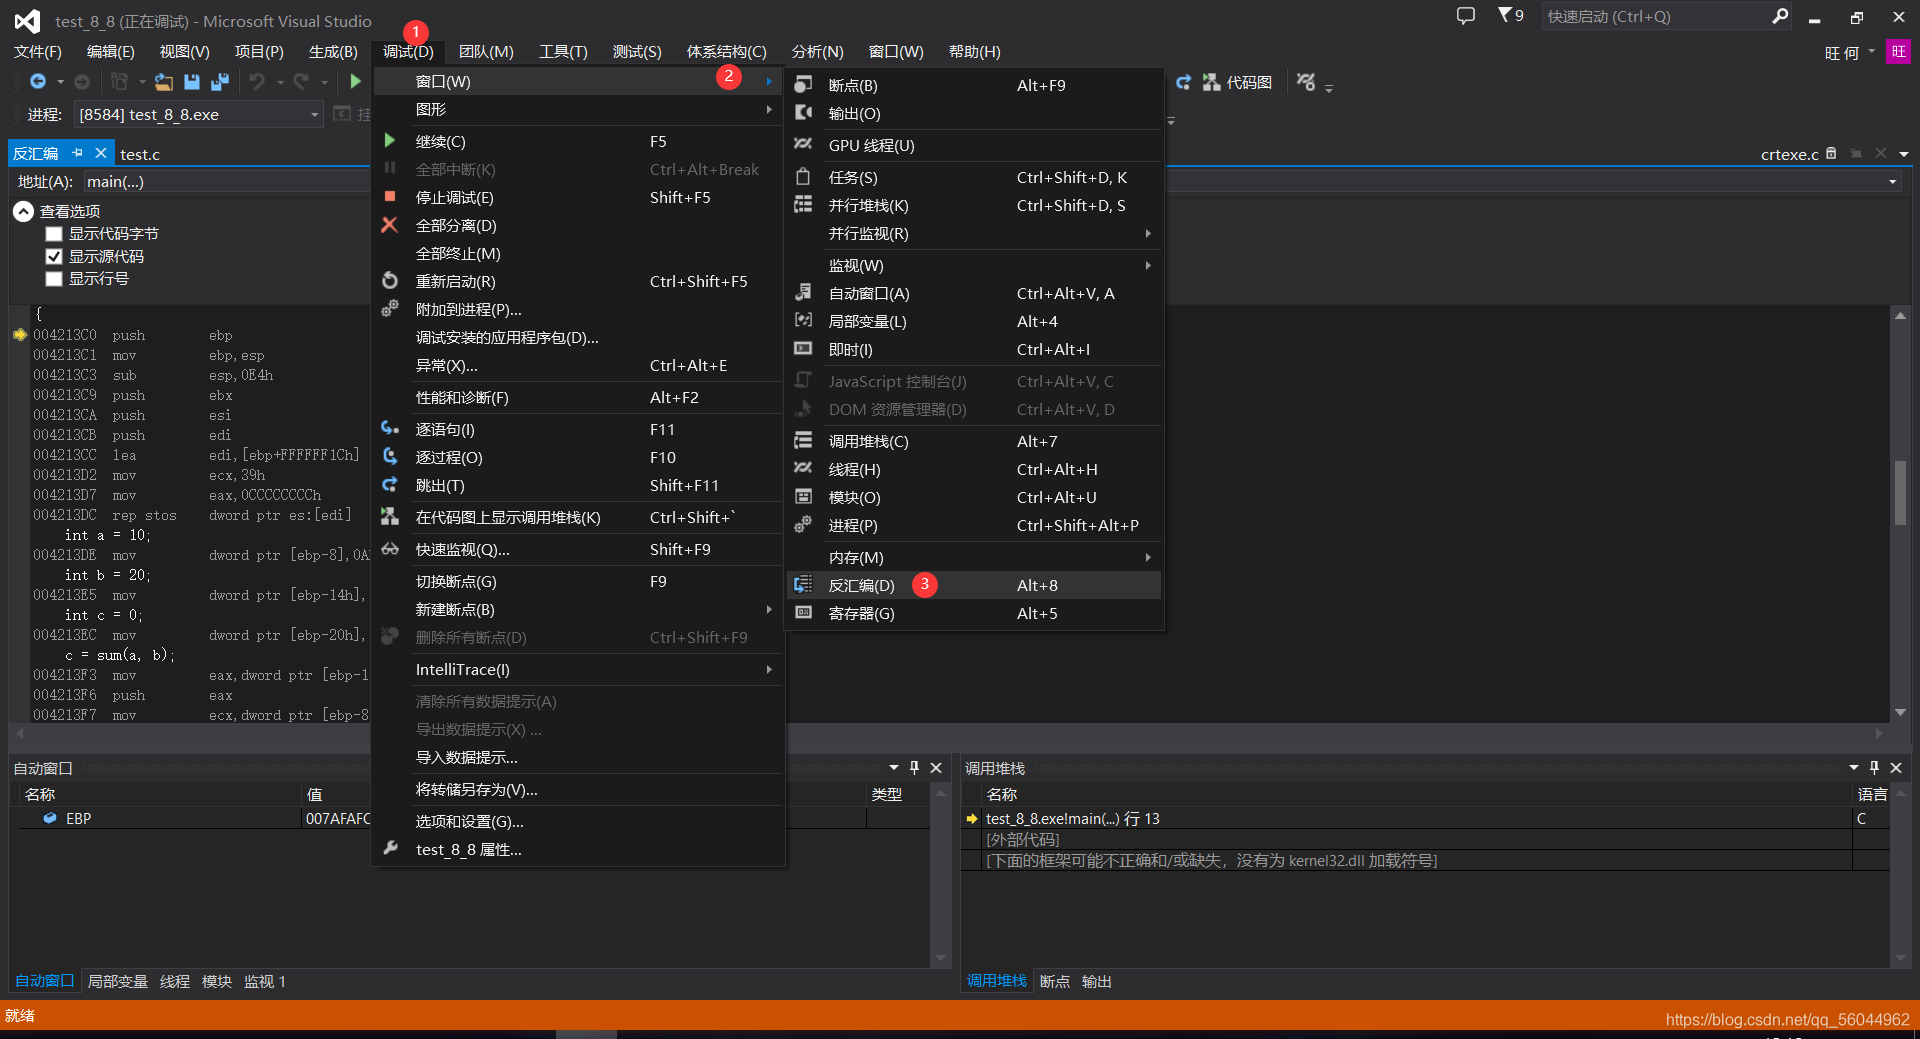This screenshot has width=1920, height=1039.
Task: Collapse the Viewing Options expander
Action: (23, 211)
